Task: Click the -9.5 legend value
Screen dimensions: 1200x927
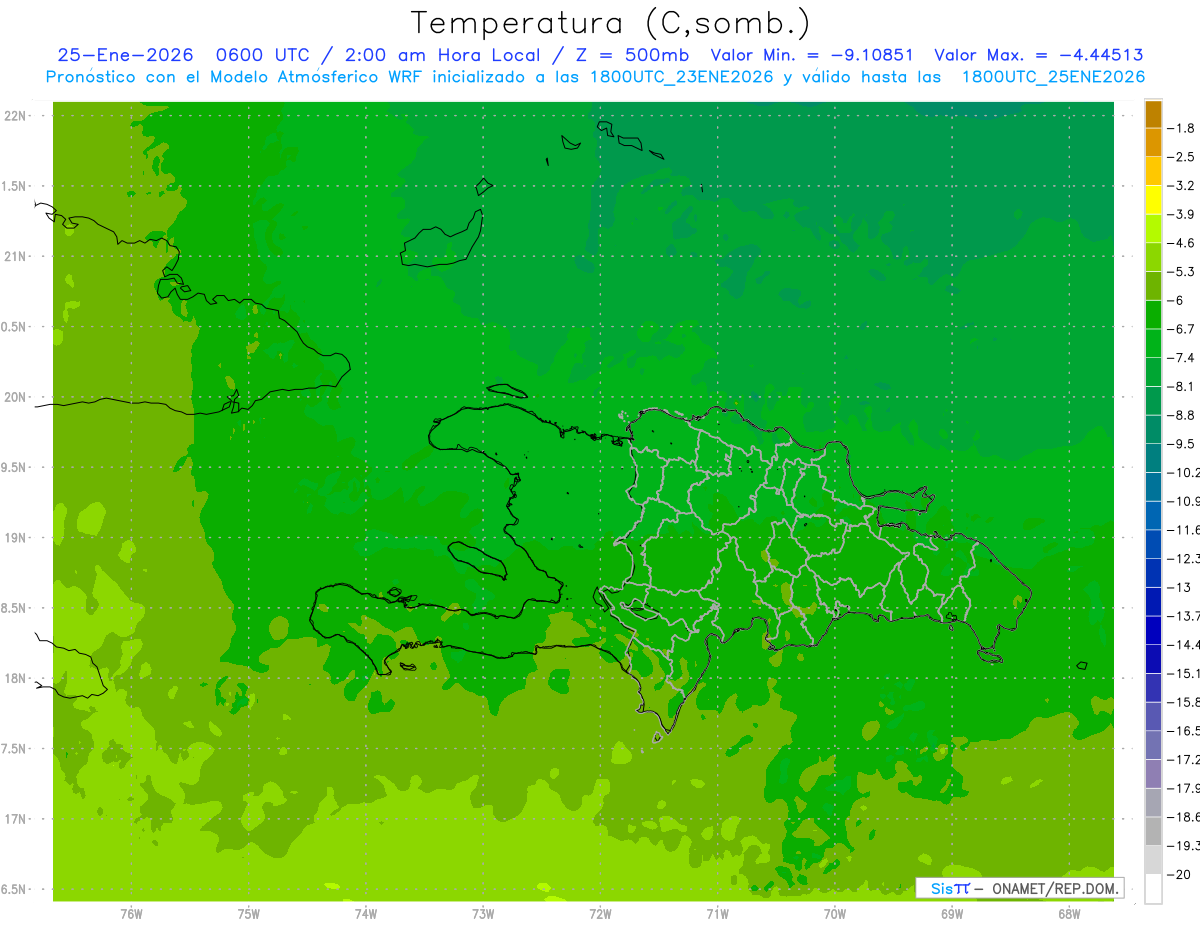Action: click(1181, 443)
